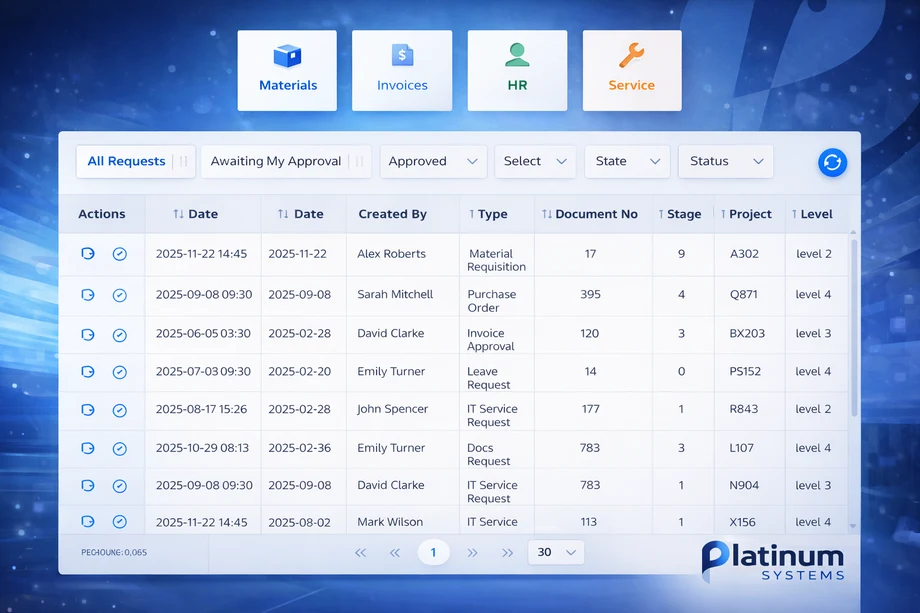Open details for Docs Request row

[x=87, y=448]
